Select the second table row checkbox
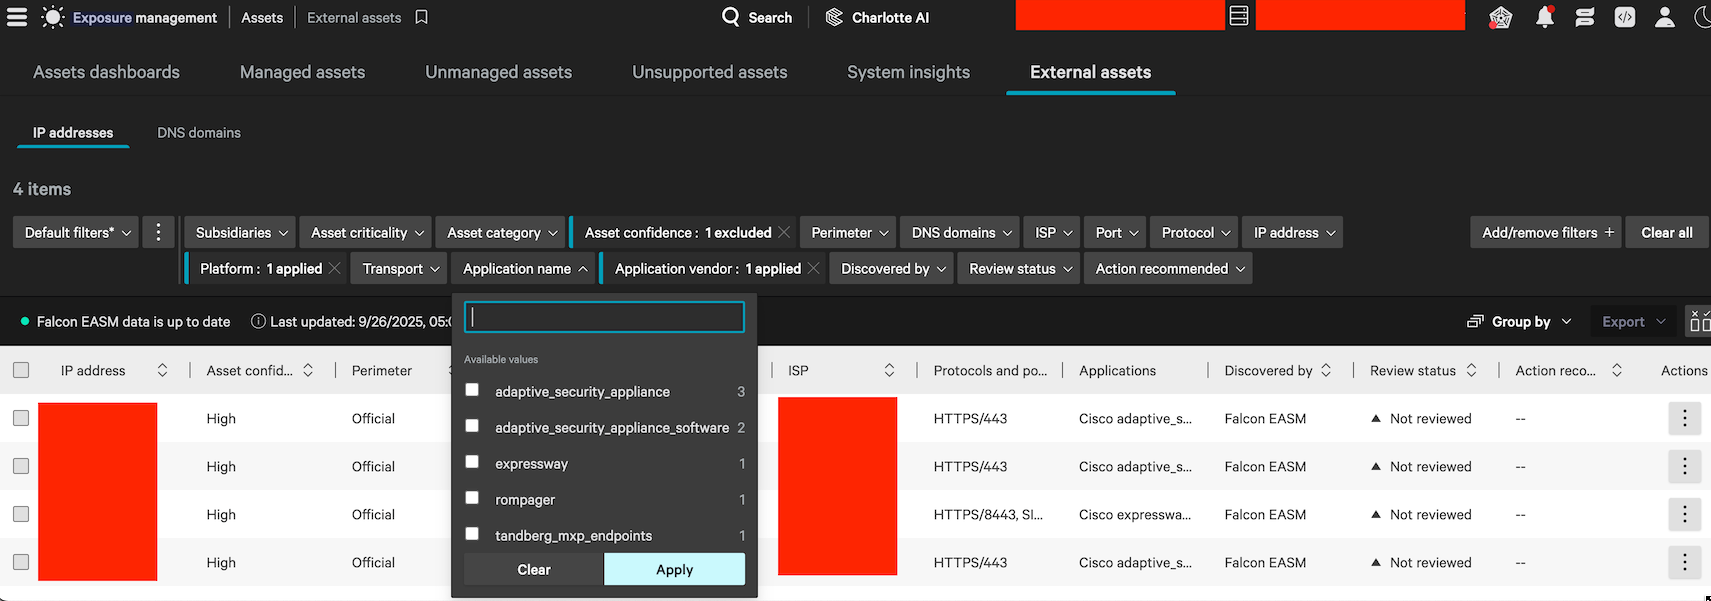1711x601 pixels. point(21,466)
